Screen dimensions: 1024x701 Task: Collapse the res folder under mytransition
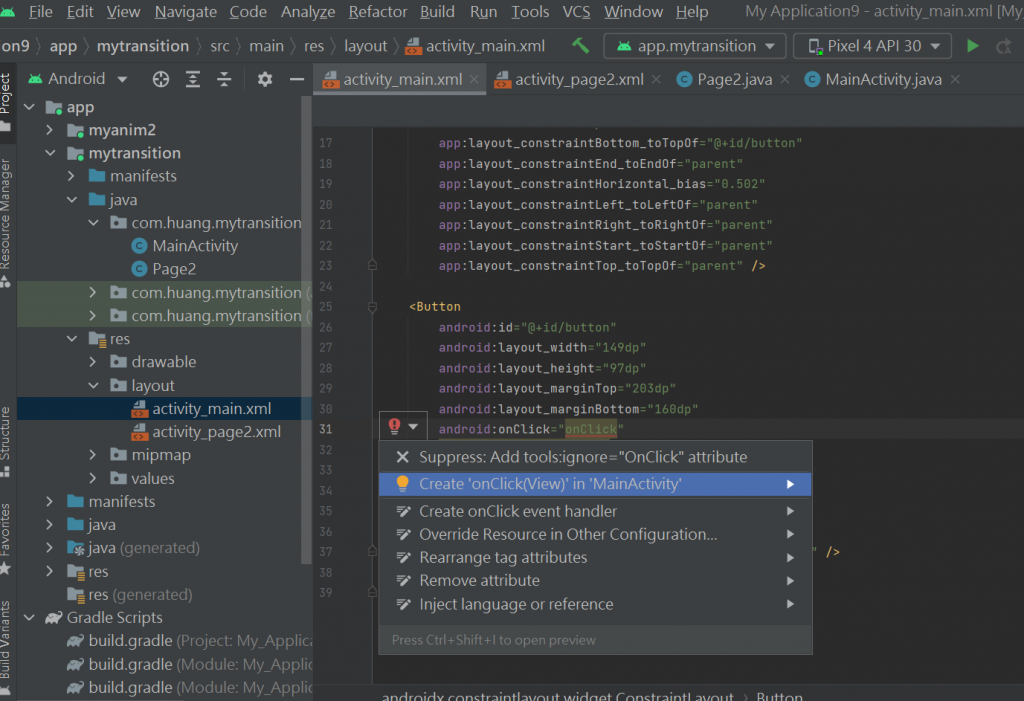point(72,339)
